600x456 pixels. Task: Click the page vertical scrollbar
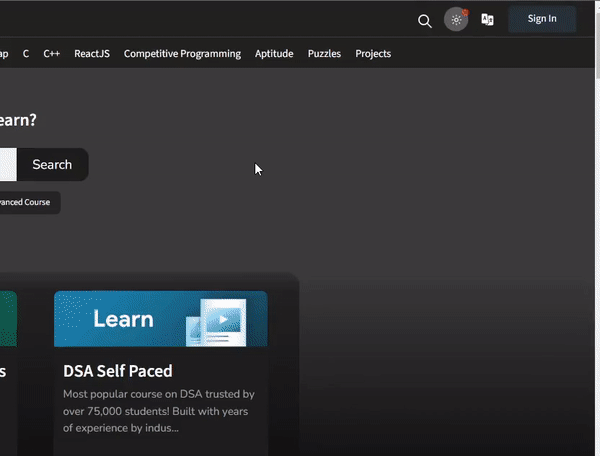point(597,228)
